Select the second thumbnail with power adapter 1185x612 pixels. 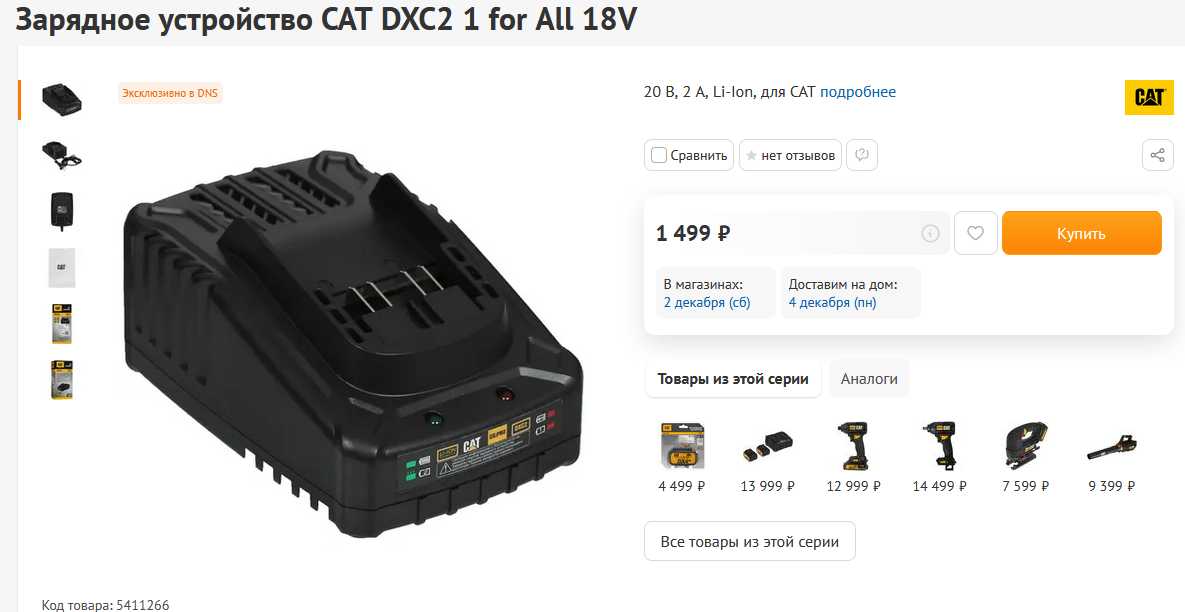[x=62, y=155]
